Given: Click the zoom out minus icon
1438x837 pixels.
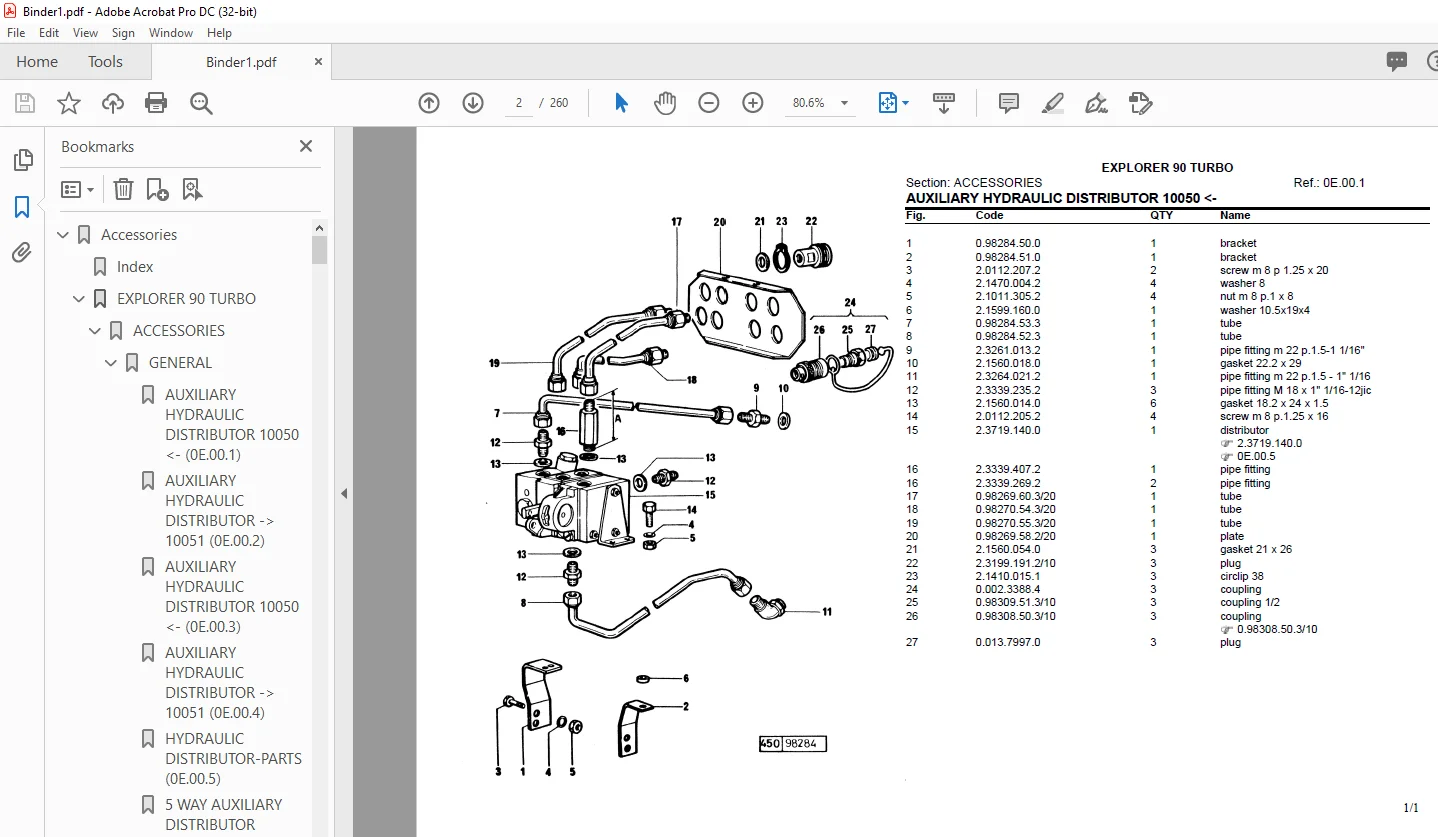Looking at the screenshot, I should tap(709, 103).
